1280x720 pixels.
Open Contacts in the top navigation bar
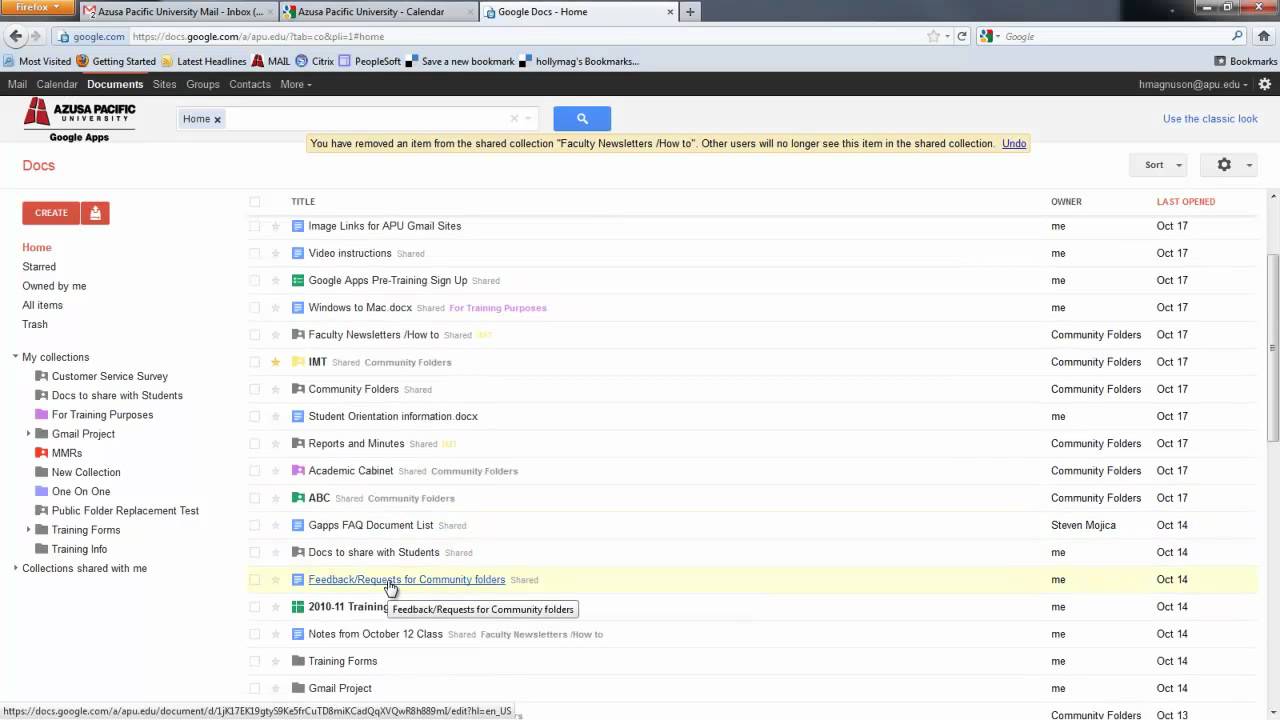(x=250, y=84)
